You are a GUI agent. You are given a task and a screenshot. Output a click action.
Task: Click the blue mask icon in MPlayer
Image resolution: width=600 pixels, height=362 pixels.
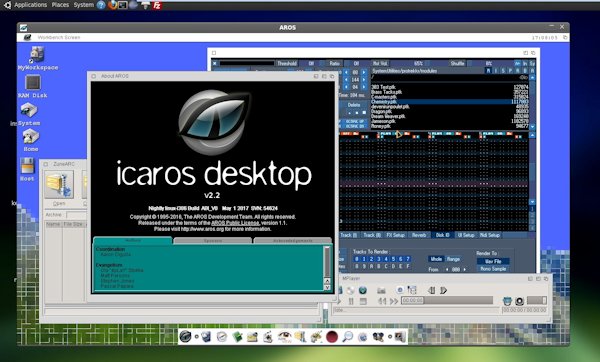coord(507,301)
